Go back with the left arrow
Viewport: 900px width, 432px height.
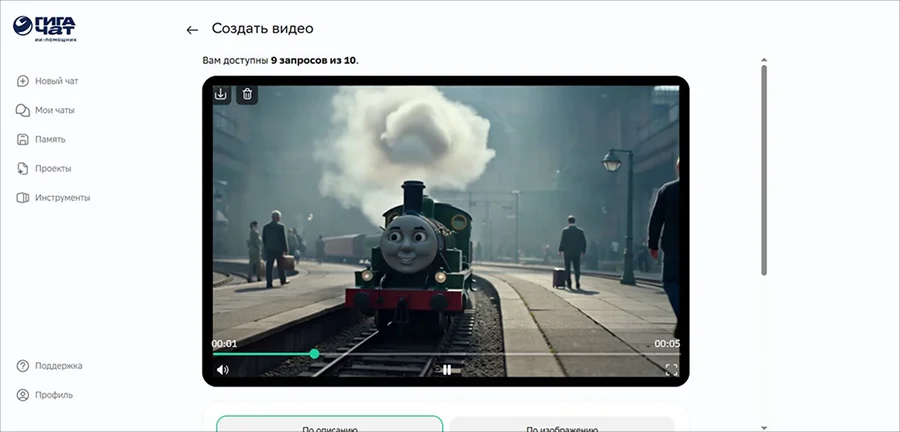tap(192, 30)
